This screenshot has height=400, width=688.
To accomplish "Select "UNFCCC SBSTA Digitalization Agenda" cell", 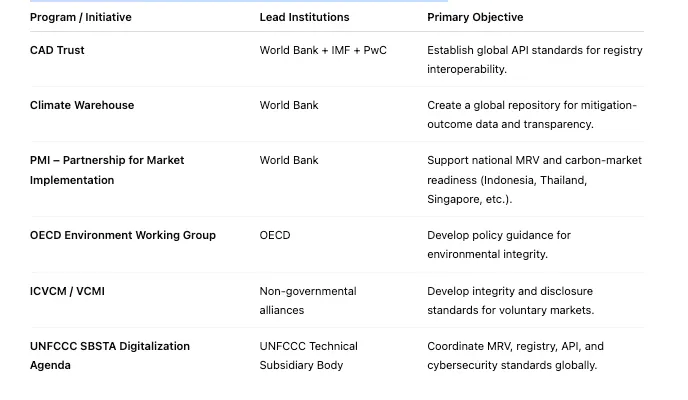I will pyautogui.click(x=110, y=355).
